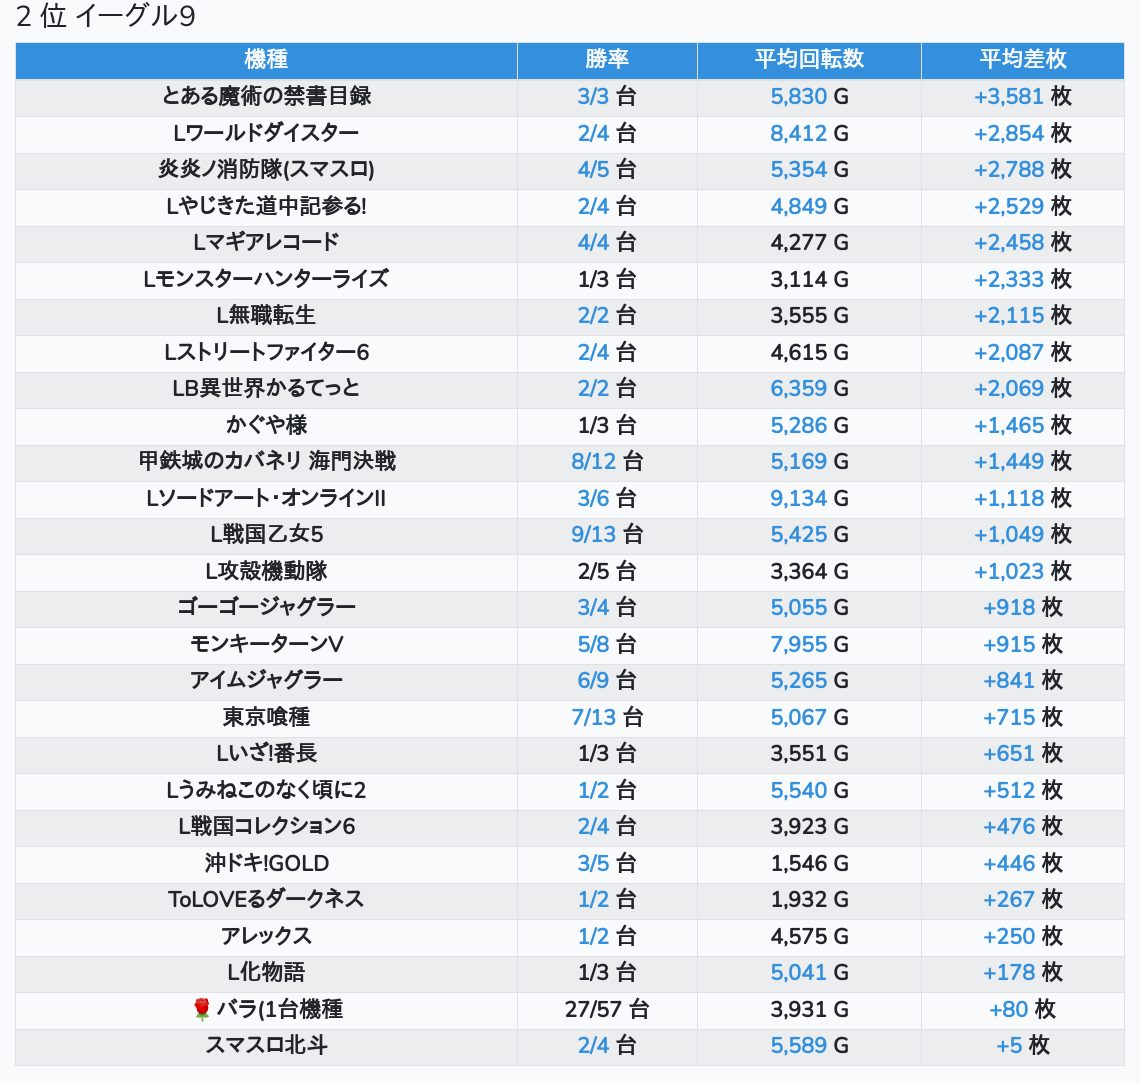Click the 4/4 台 win rate cell
Viewport: 1140px width, 1083px height.
pos(607,243)
